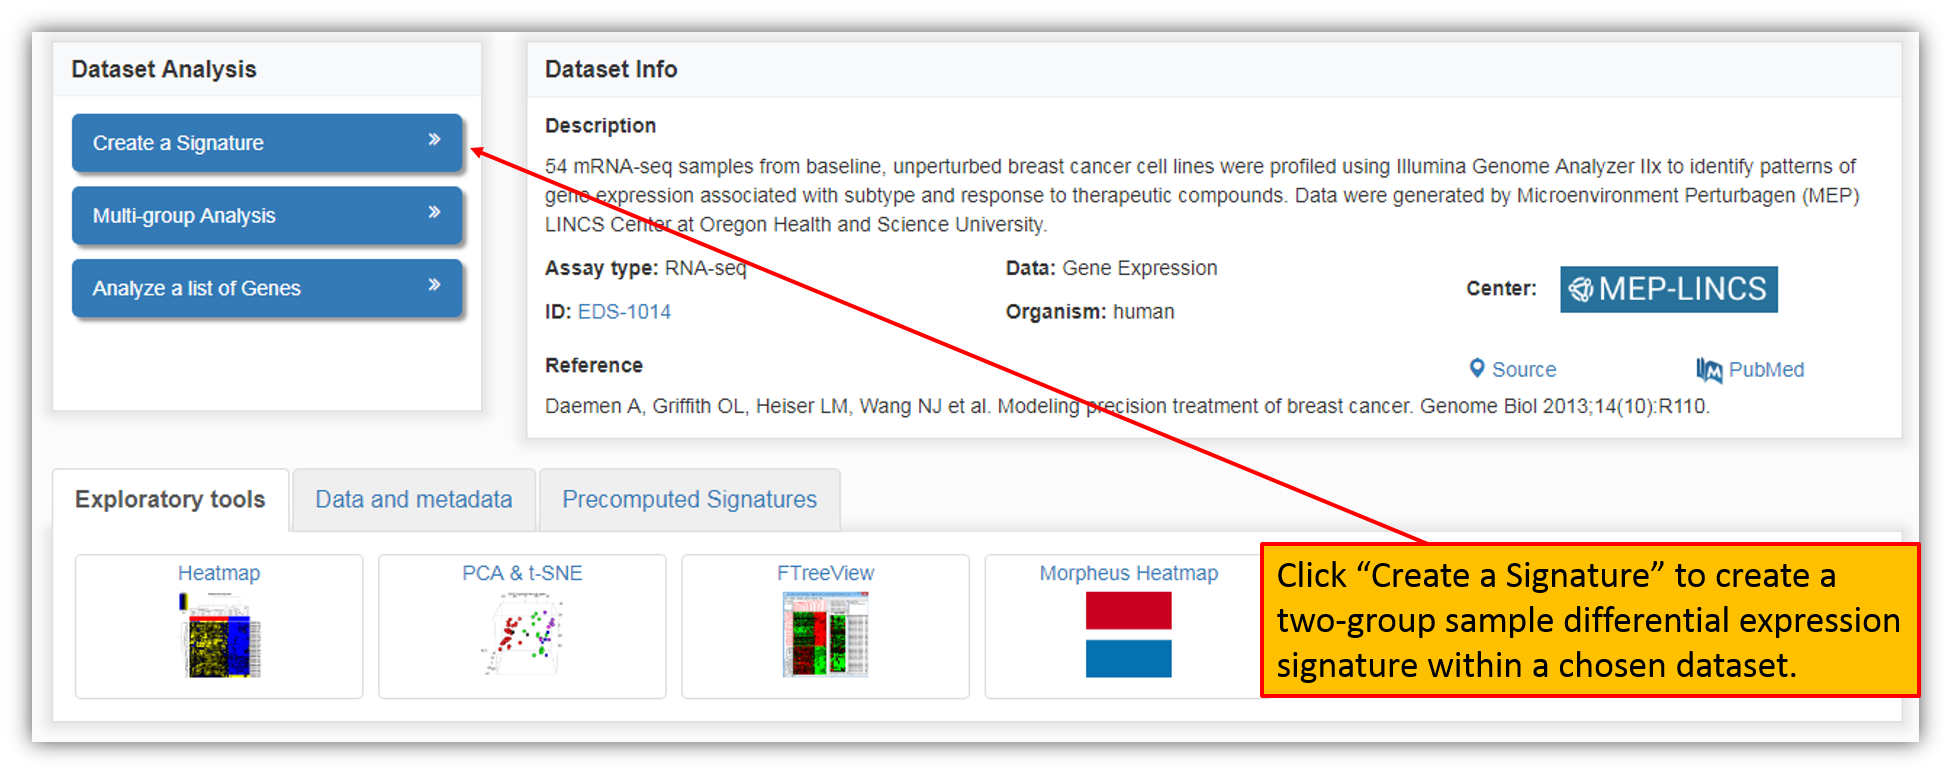The image size is (1951, 774).
Task: Open the Heatmap thumbnail image
Action: click(x=219, y=635)
